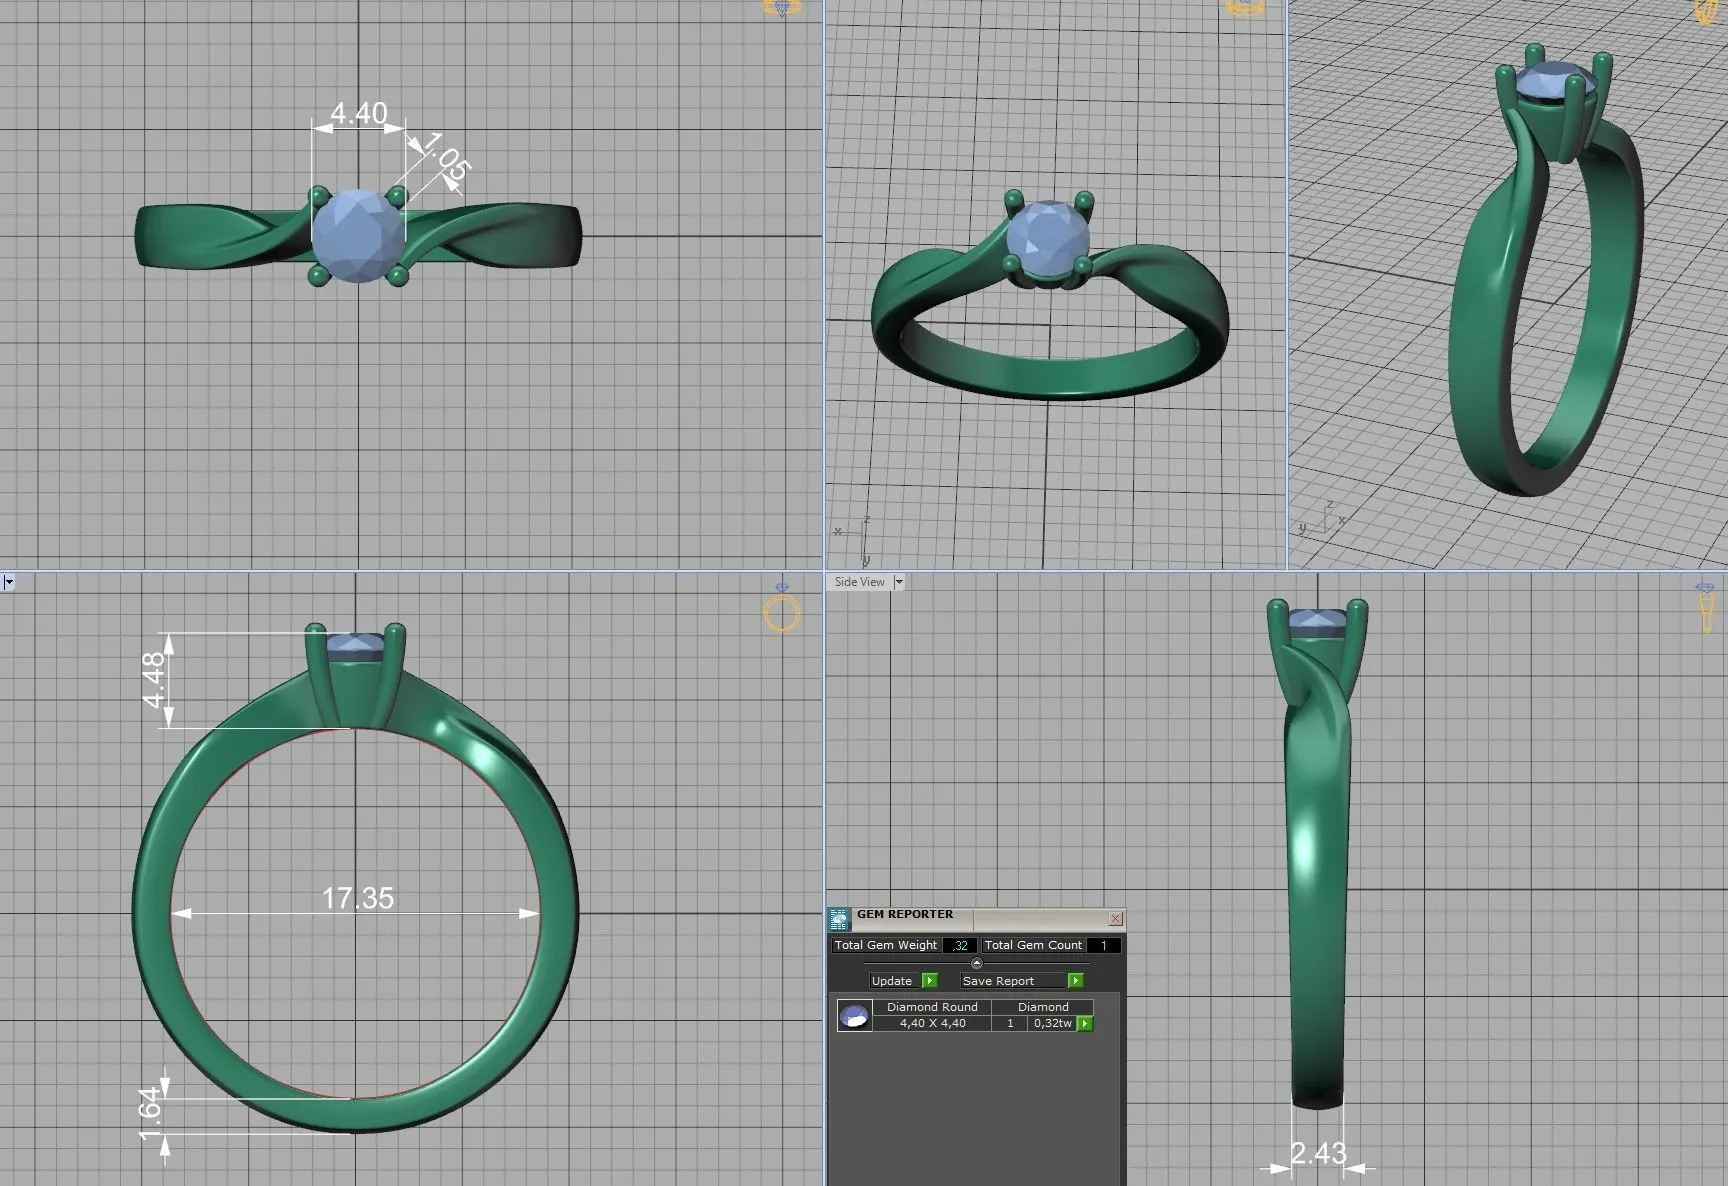Click the Total Gem Weight value field
This screenshot has width=1728, height=1186.
(x=959, y=945)
